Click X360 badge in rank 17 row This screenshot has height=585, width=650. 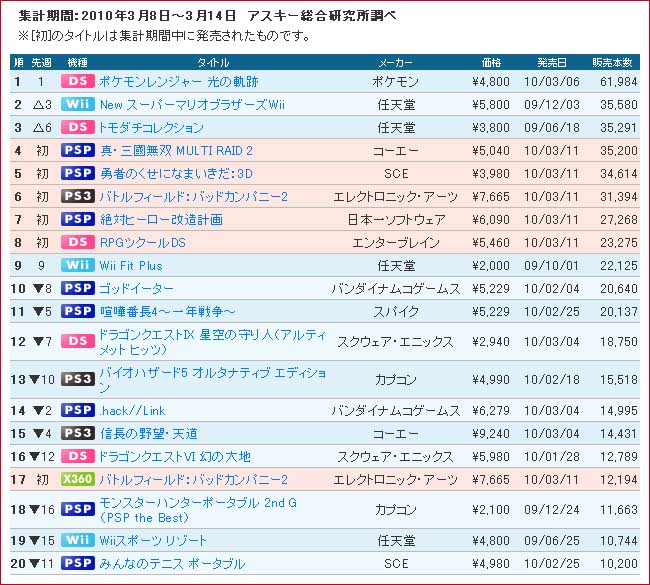click(x=78, y=480)
